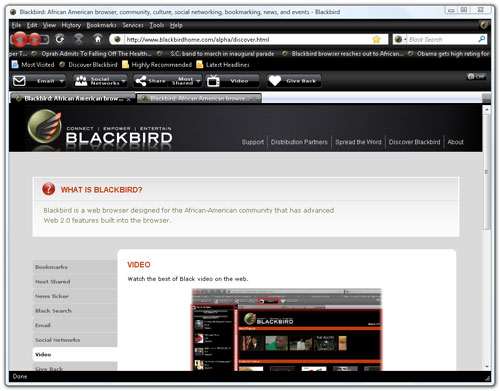Select Video in the sidebar list
The height and width of the screenshot is (391, 500).
point(75,354)
